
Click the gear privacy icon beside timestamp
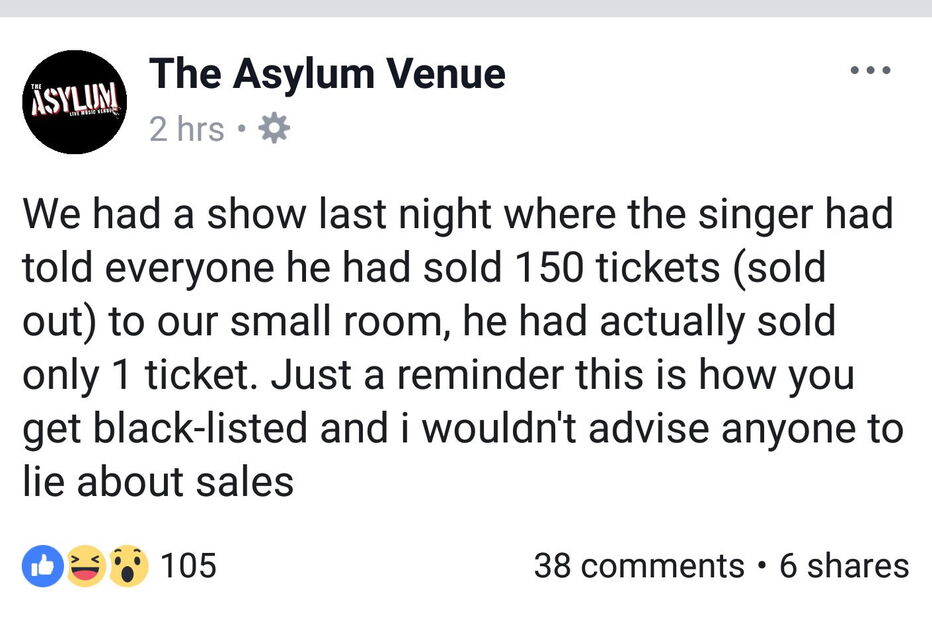click(x=273, y=129)
